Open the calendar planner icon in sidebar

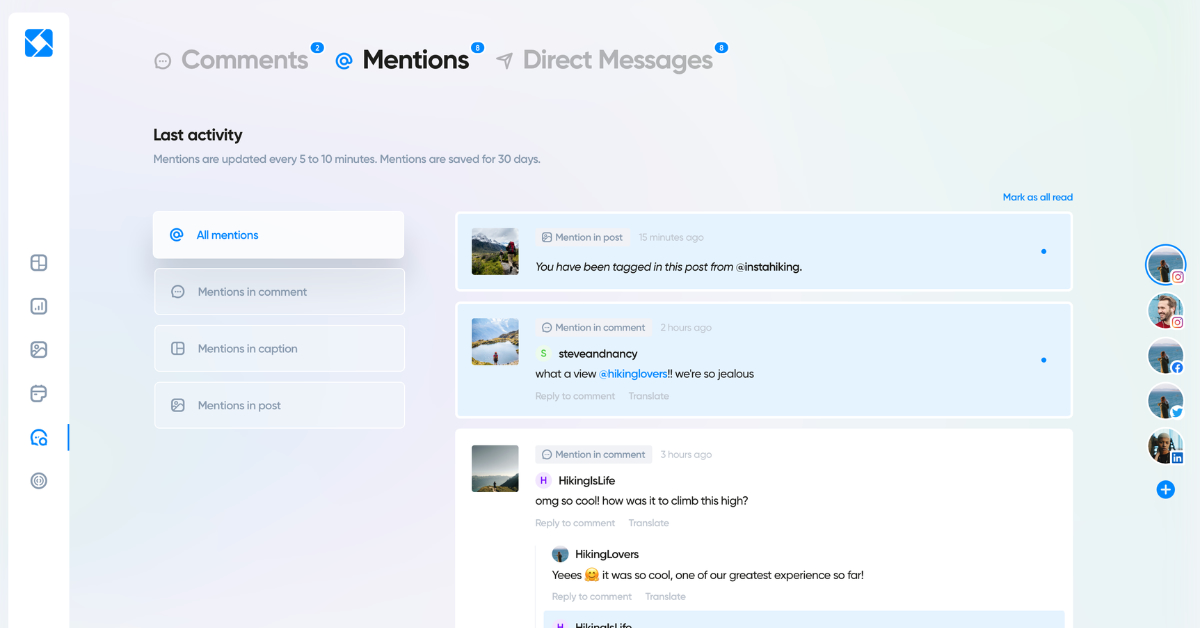39,393
